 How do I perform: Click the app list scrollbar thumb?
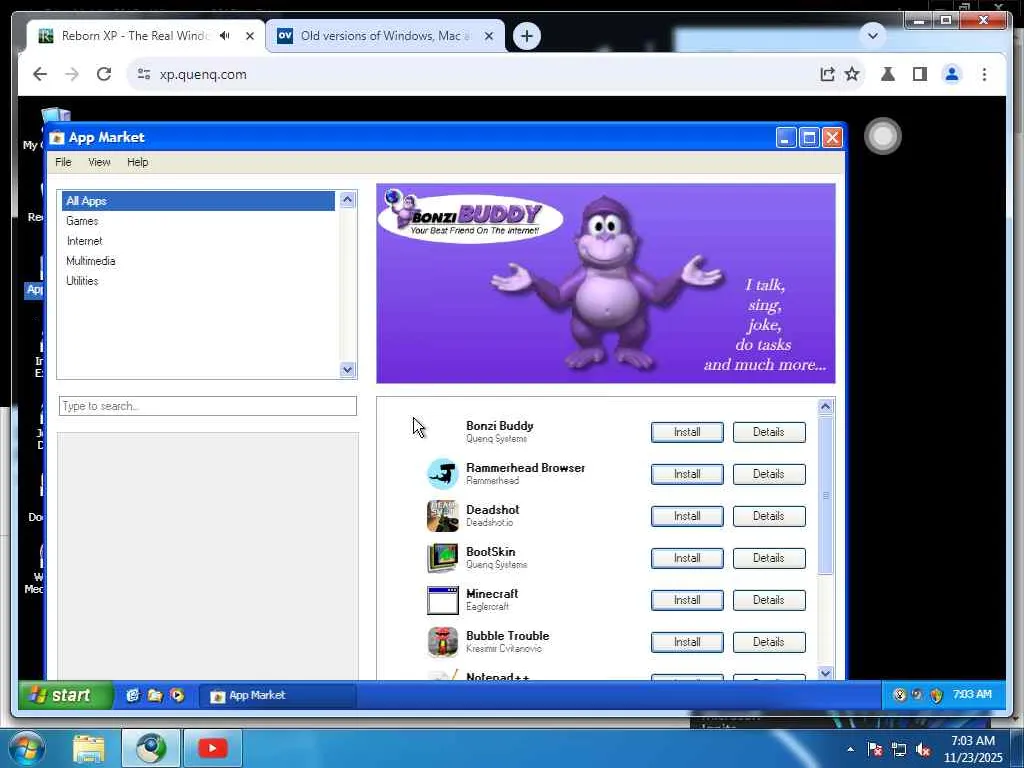(825, 495)
